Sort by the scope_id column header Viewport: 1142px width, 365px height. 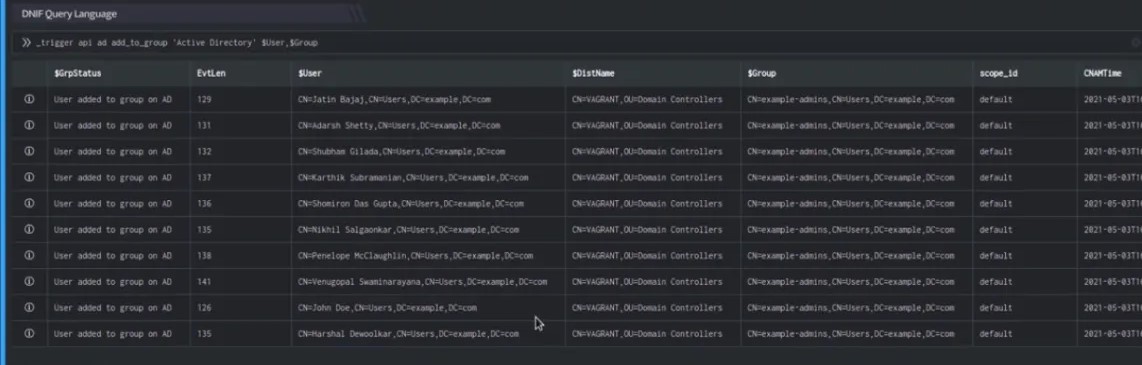click(x=998, y=74)
